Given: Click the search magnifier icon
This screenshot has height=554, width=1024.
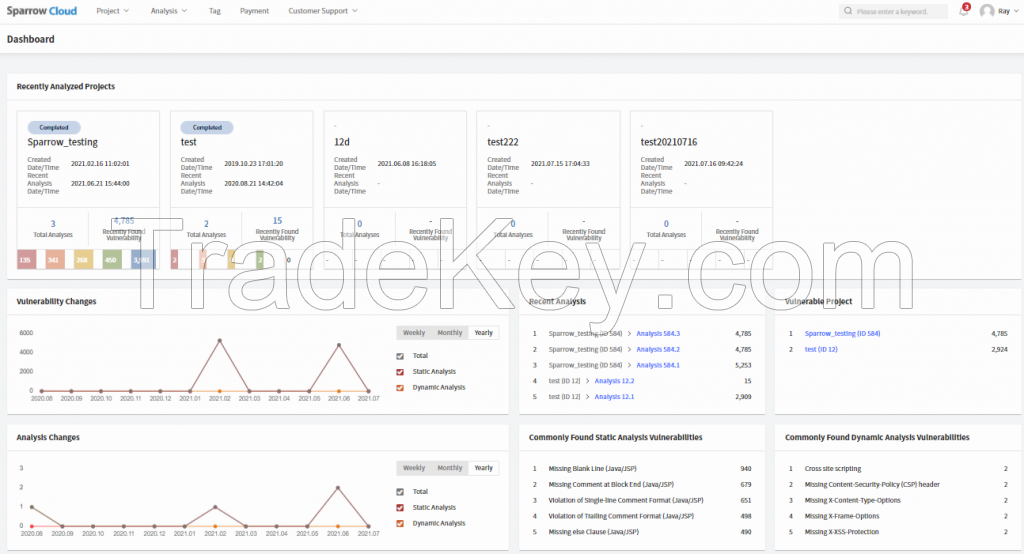Looking at the screenshot, I should (x=848, y=11).
